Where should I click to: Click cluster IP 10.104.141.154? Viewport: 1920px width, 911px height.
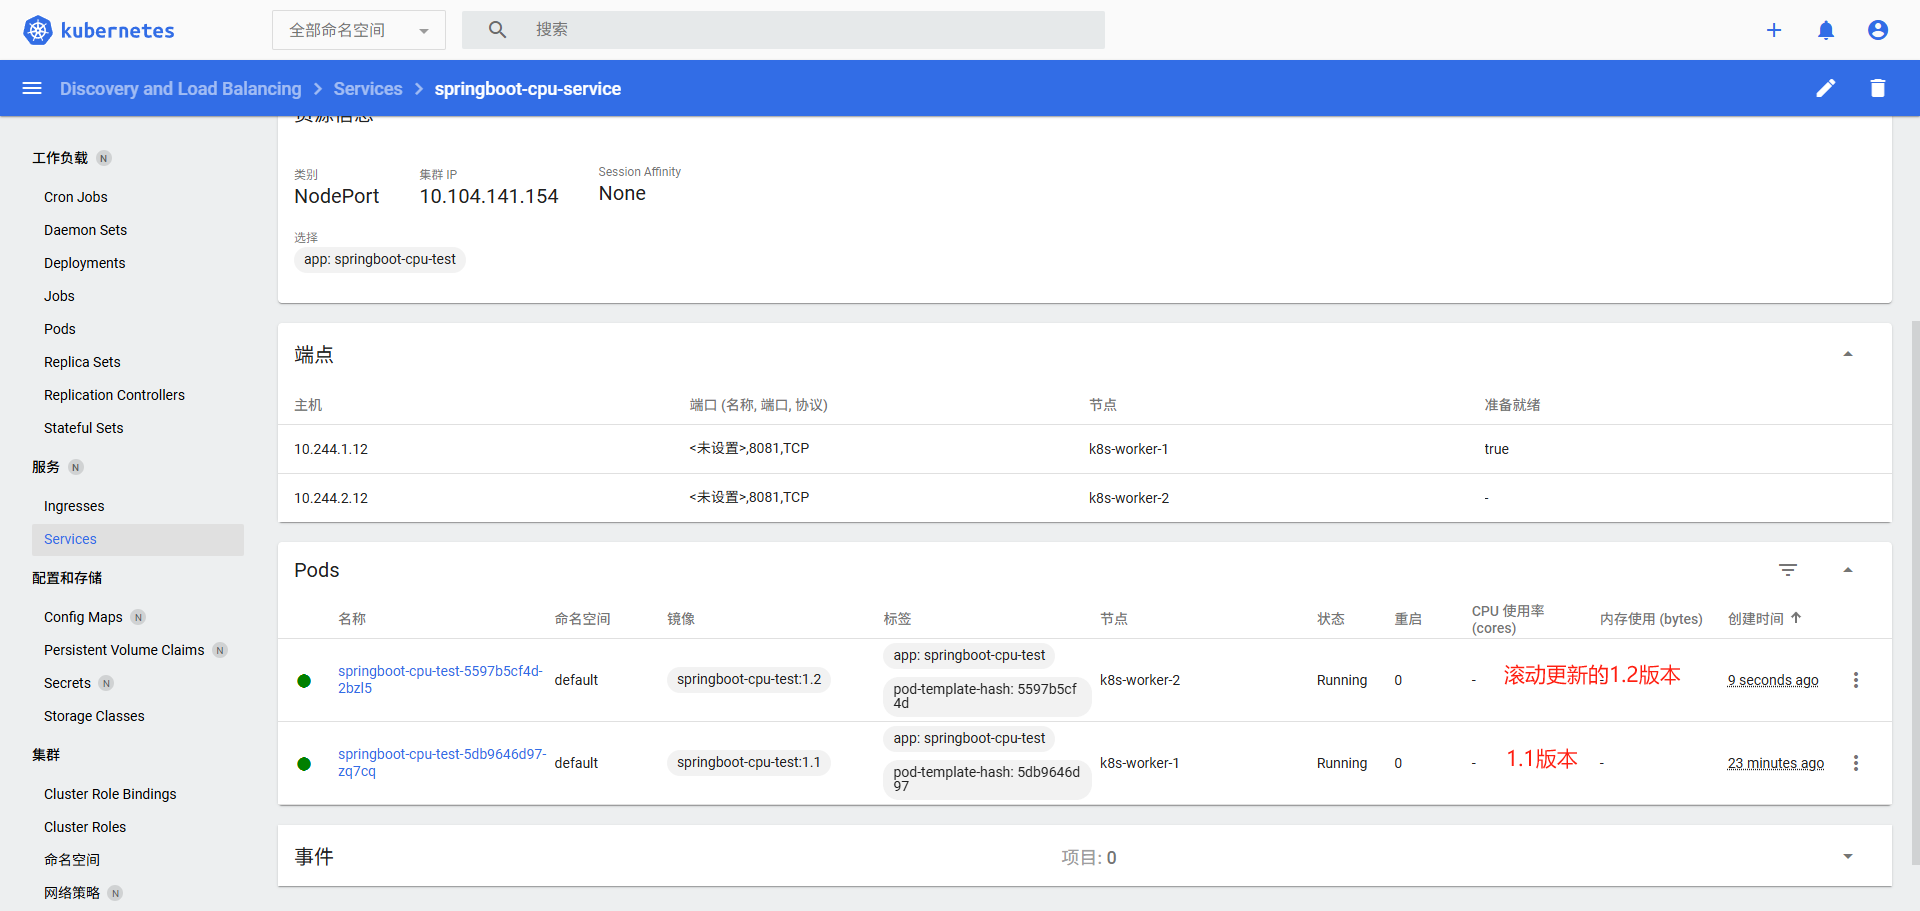pyautogui.click(x=489, y=197)
